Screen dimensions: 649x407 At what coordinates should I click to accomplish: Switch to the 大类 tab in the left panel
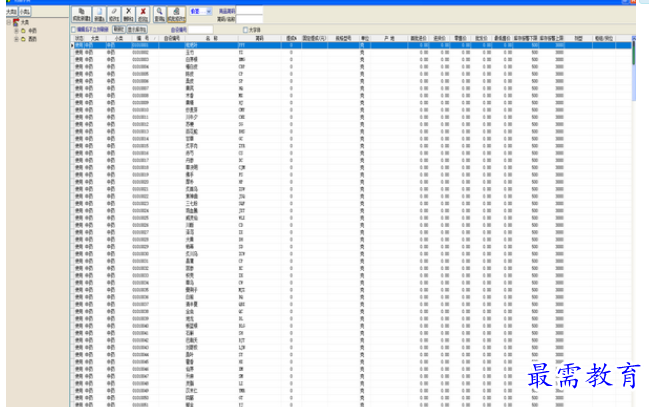(12, 12)
